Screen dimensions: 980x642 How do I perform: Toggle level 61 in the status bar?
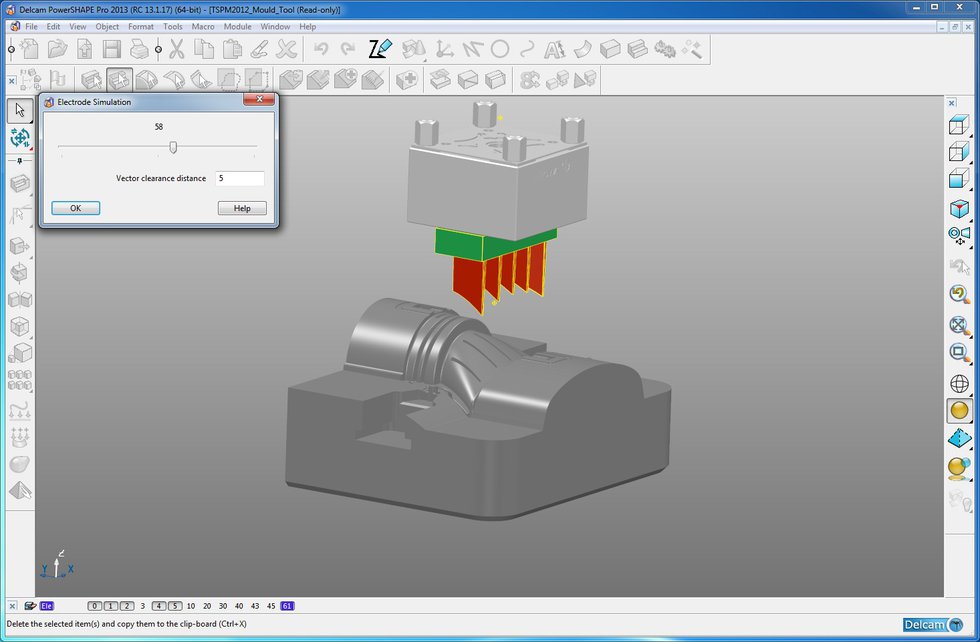[x=286, y=605]
